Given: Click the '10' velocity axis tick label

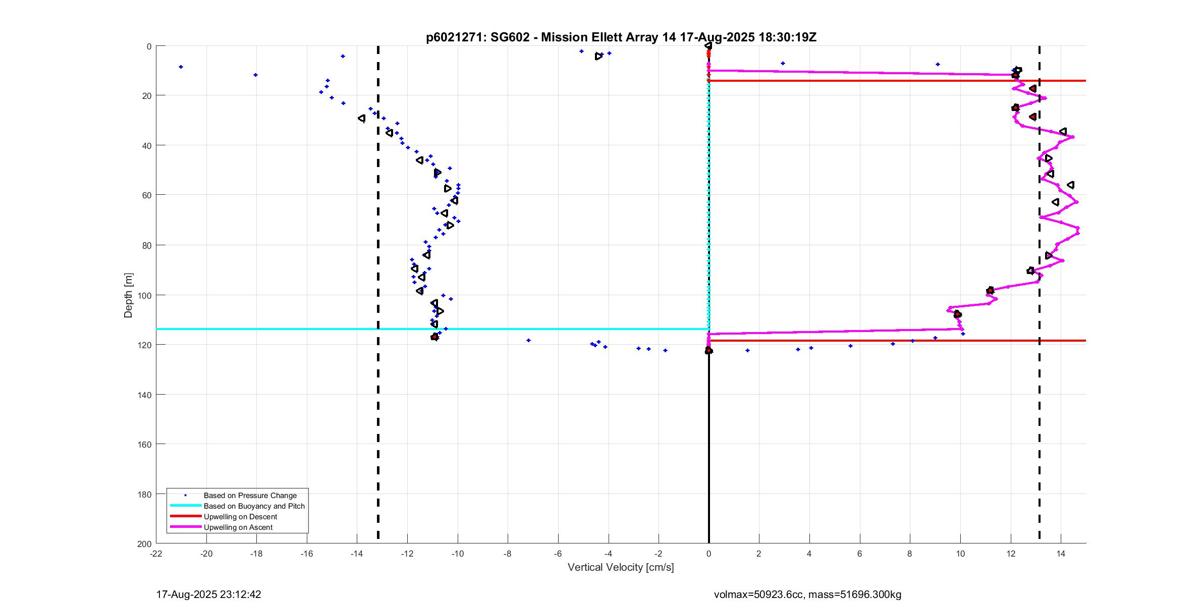Looking at the screenshot, I should pyautogui.click(x=960, y=553).
